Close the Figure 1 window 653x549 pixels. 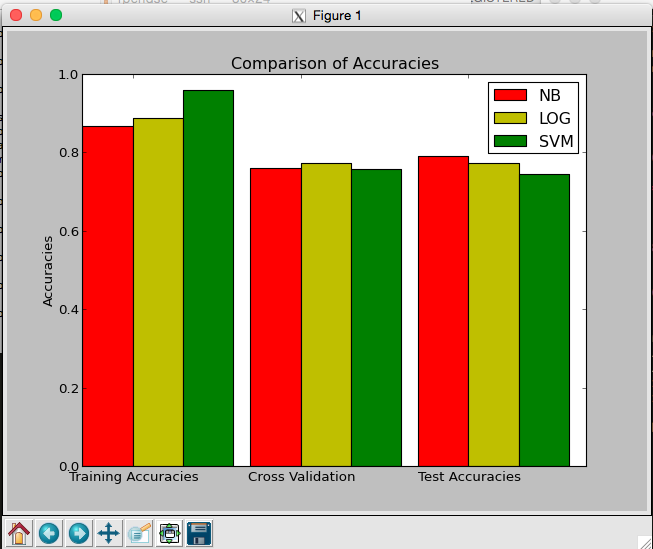pos(16,15)
